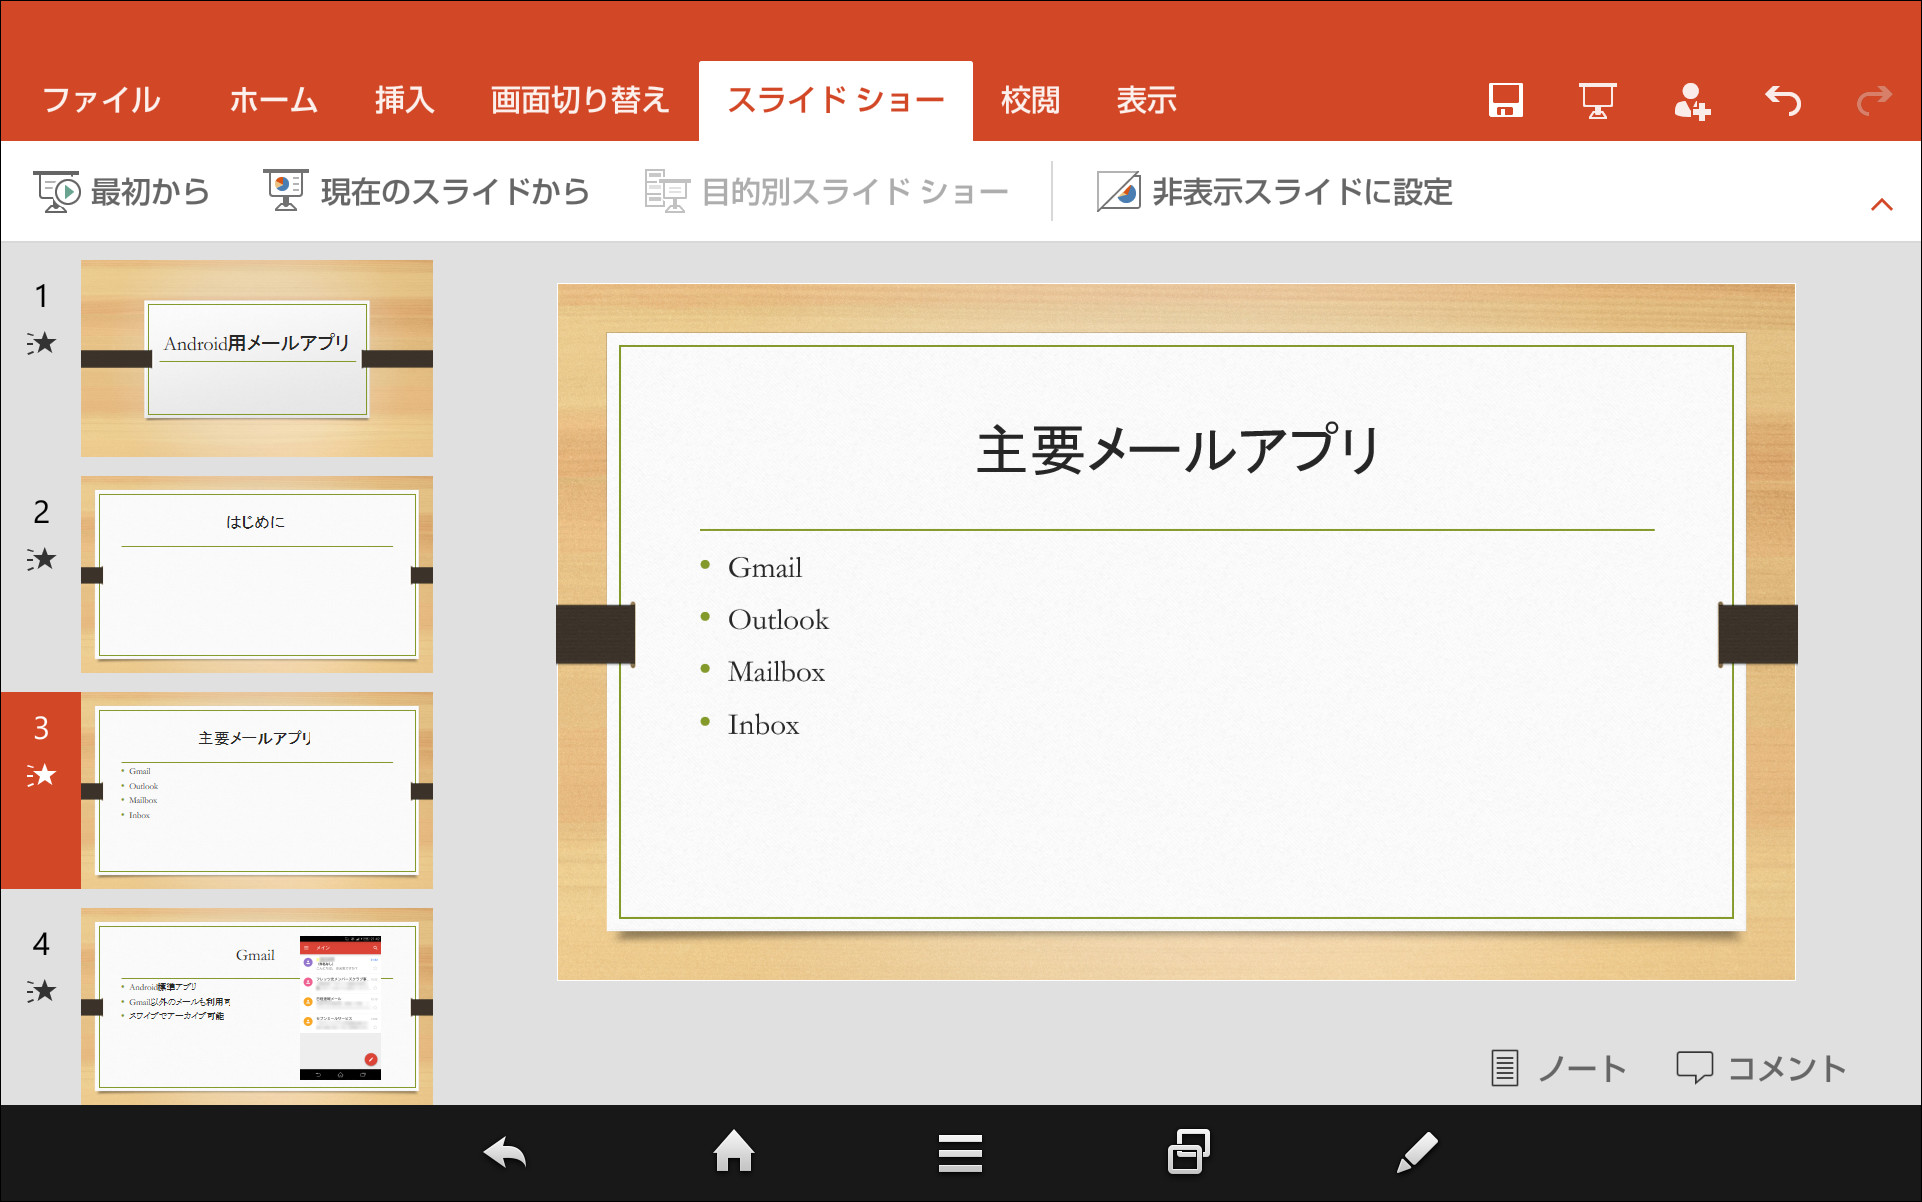Click the Save icon in the title bar
The height and width of the screenshot is (1202, 1922).
click(x=1505, y=99)
